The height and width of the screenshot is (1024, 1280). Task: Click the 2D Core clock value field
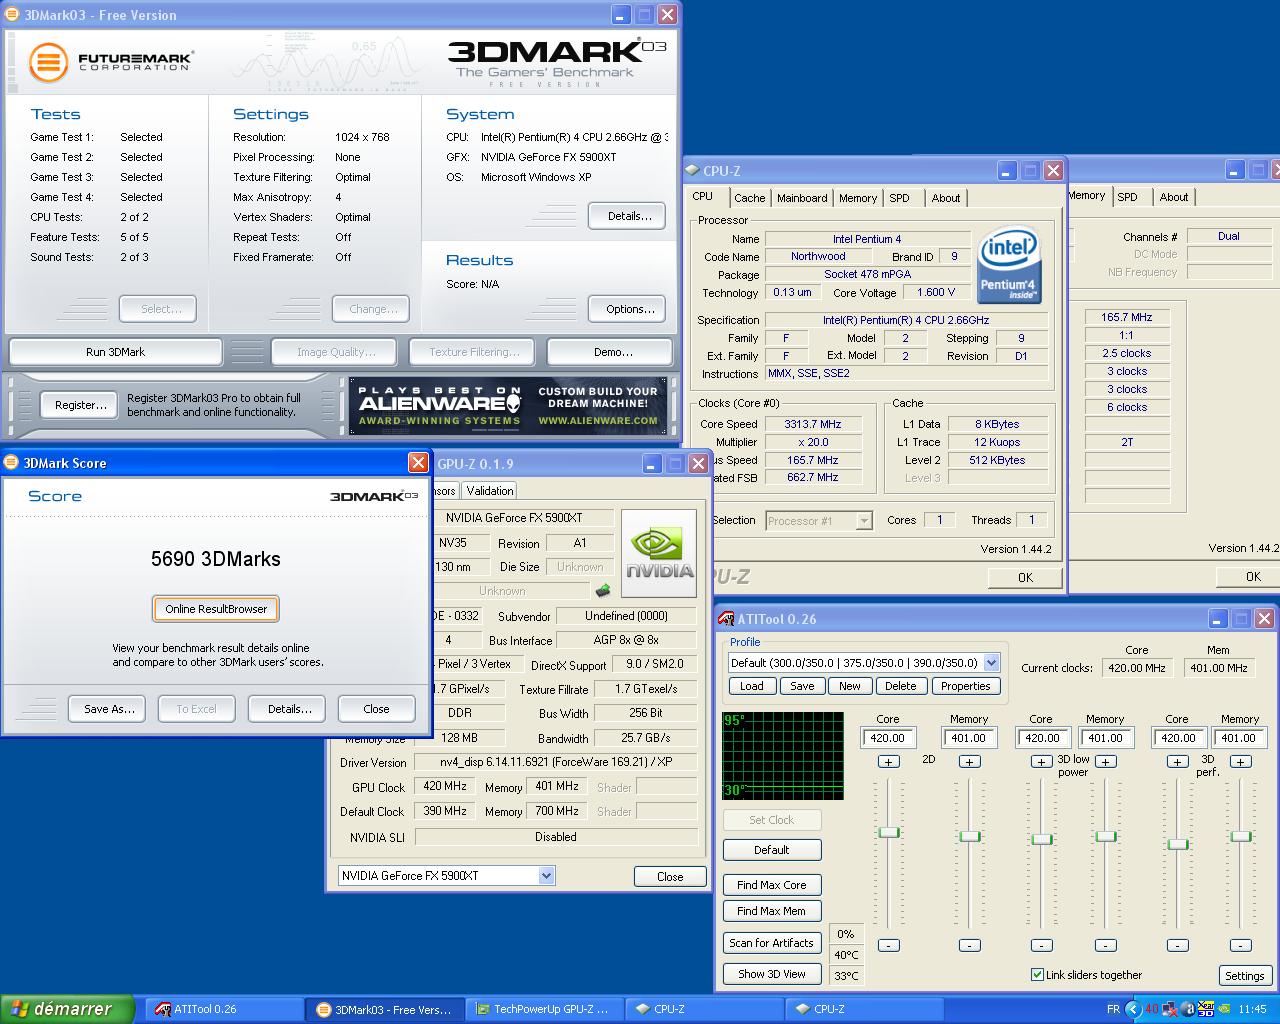click(888, 738)
